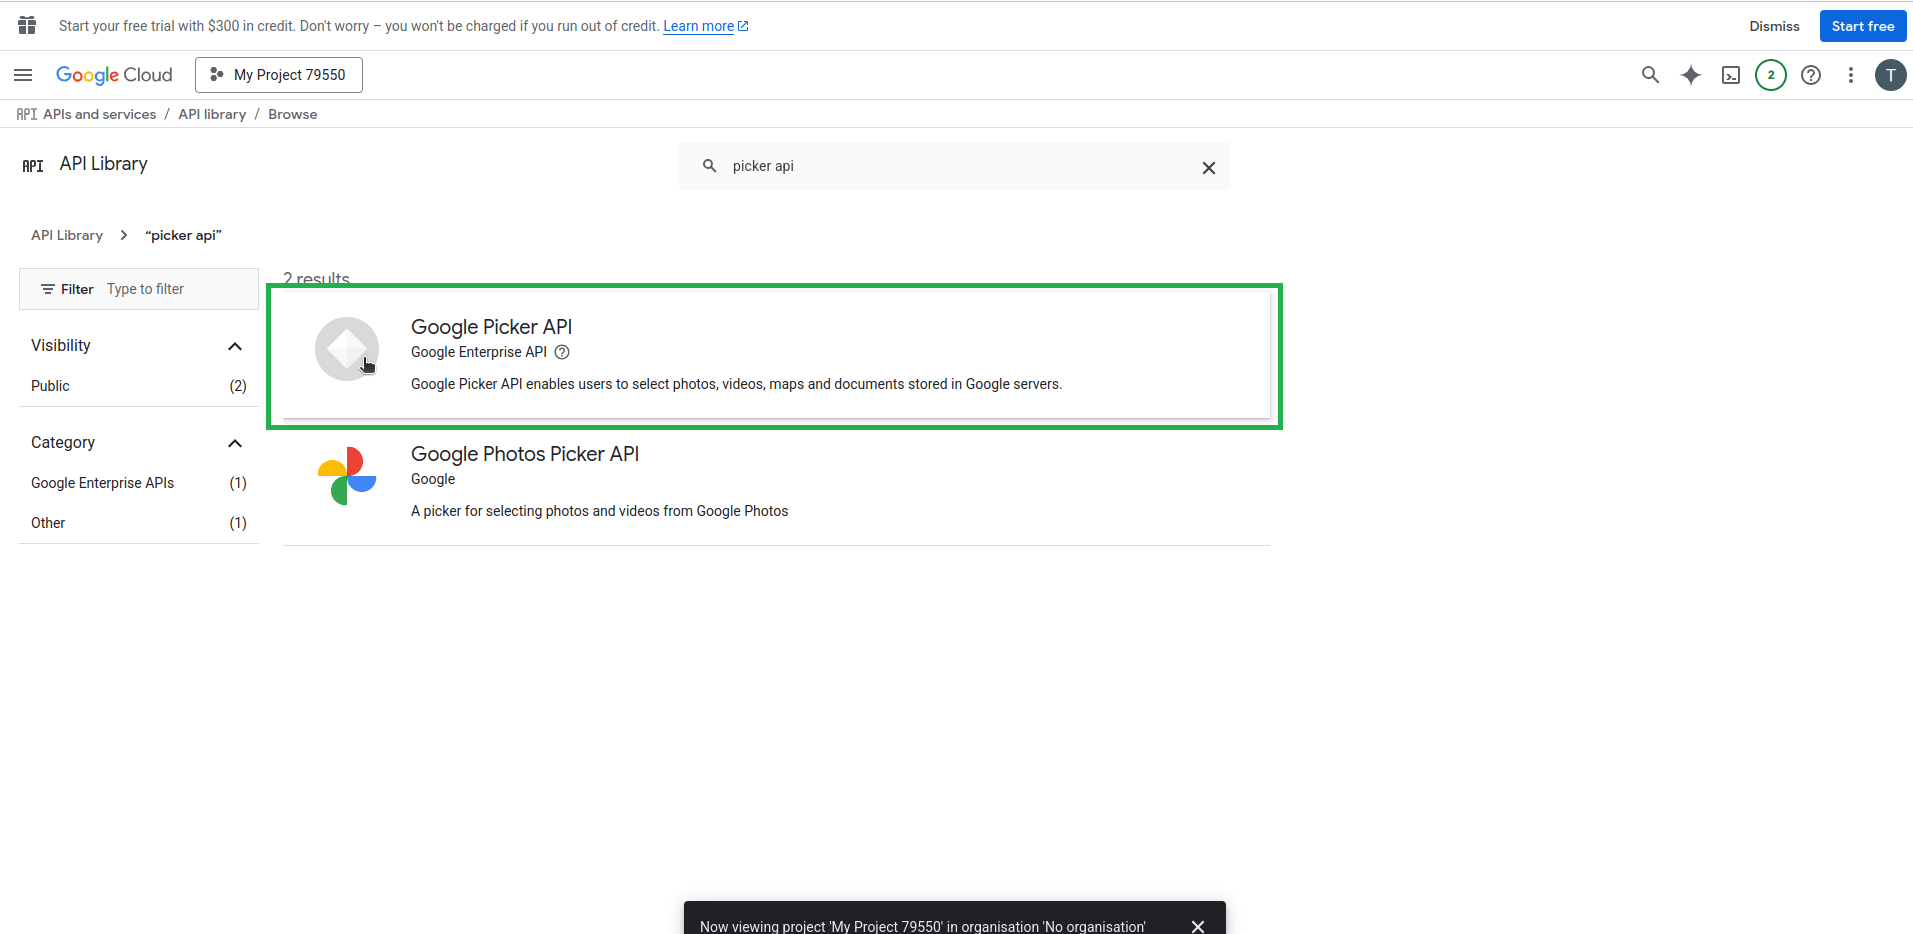Click the Start free button
Screen dimensions: 1913x934
1862,26
